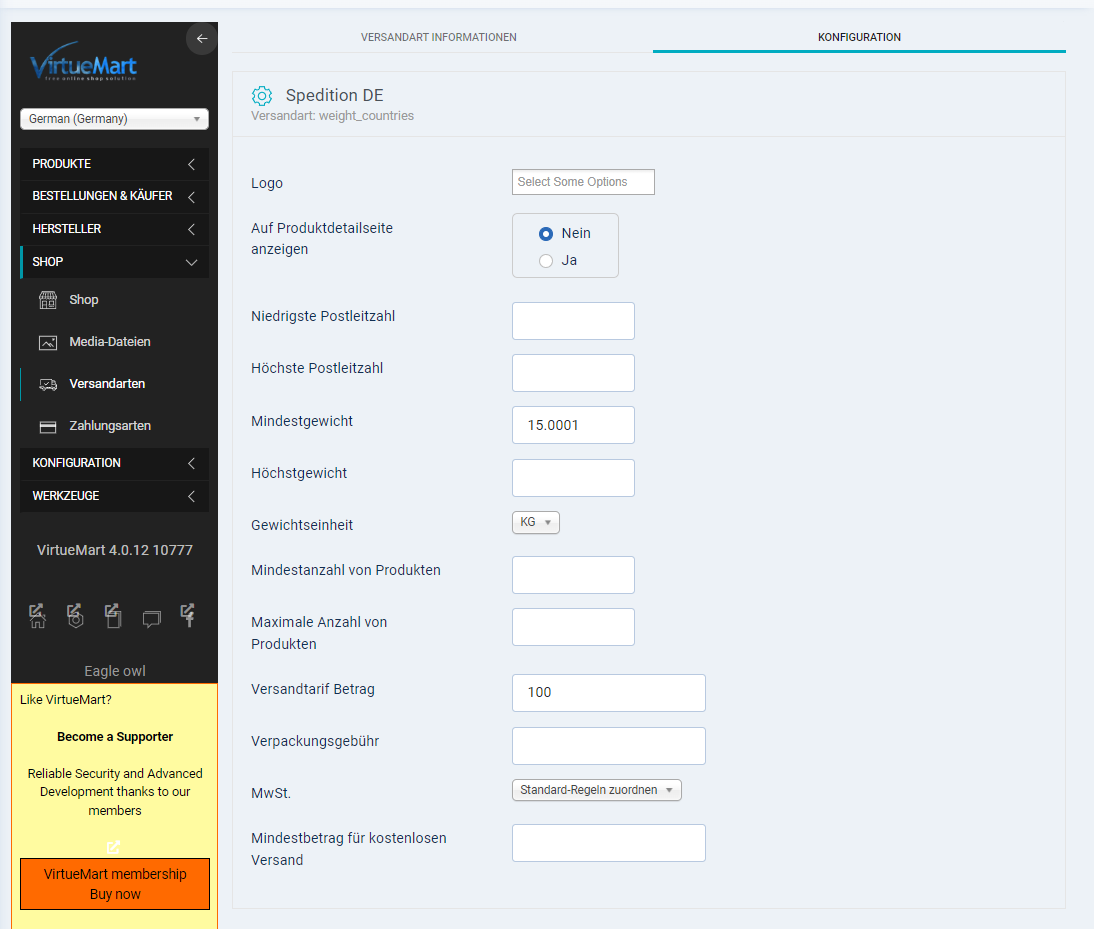
Task: Click the home icon in the sidebar footer
Action: click(38, 615)
